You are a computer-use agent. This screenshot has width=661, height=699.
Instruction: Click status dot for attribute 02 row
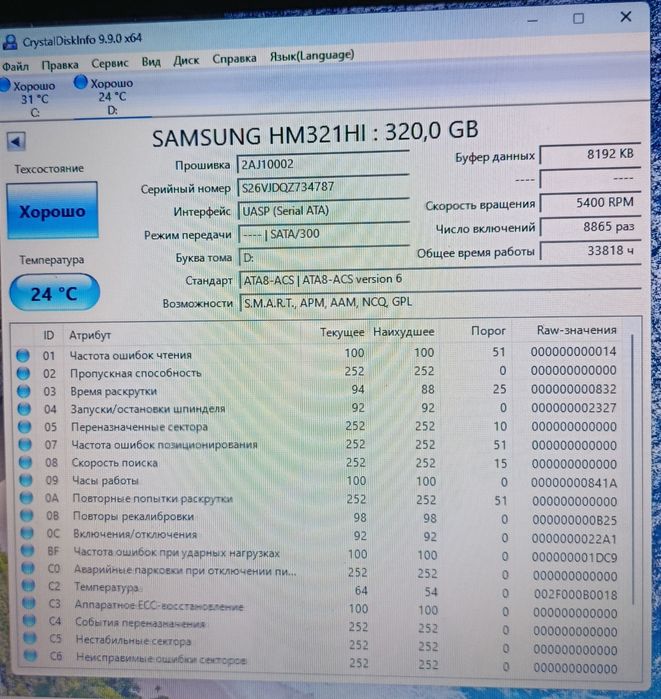click(23, 373)
